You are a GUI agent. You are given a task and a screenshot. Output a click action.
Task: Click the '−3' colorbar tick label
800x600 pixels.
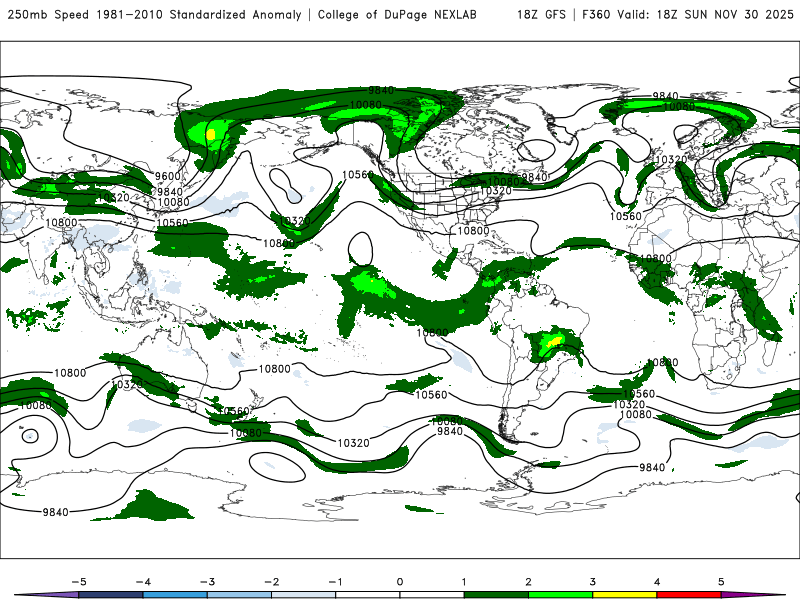[x=207, y=582]
